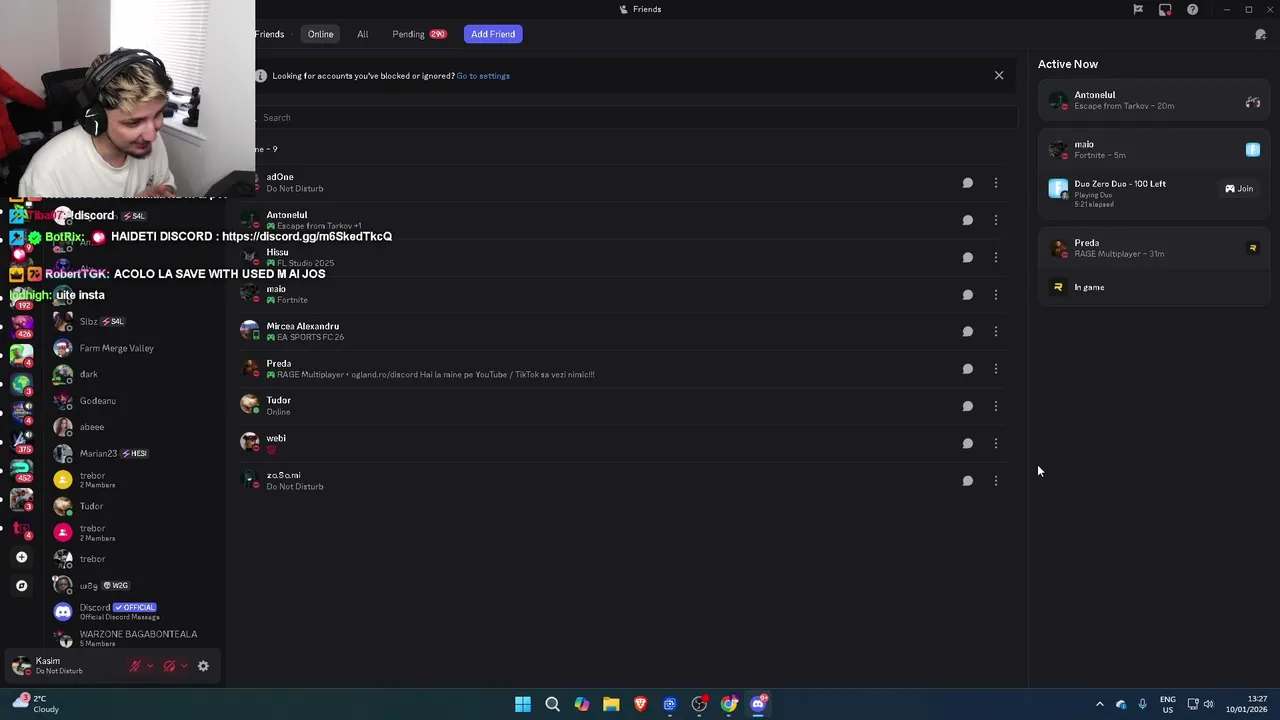Viewport: 1280px width, 720px height.
Task: Open Antonelul's Active Now card
Action: [x=1154, y=101]
